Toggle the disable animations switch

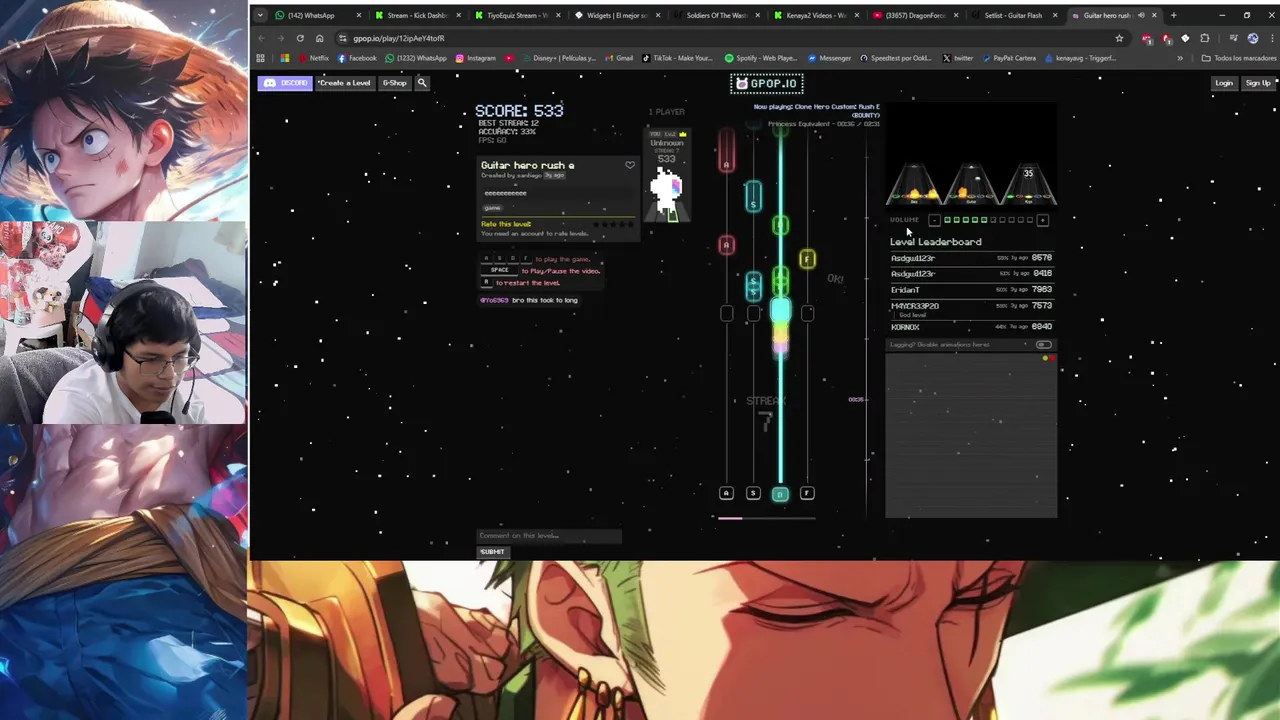pos(1043,345)
